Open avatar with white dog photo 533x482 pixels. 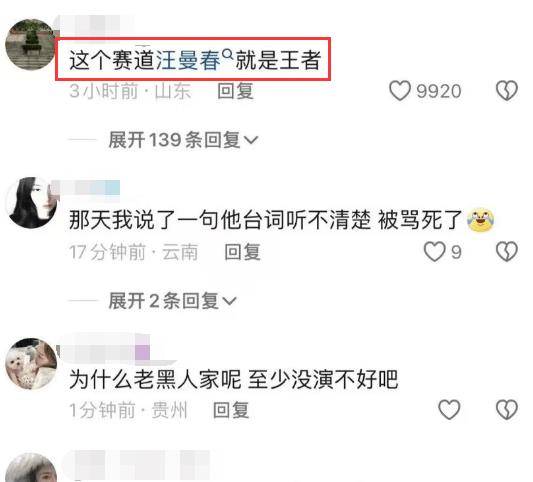[31, 364]
